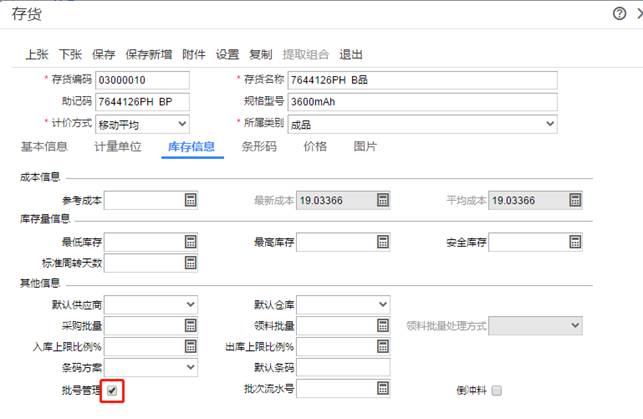Image resolution: width=643 pixels, height=419 pixels.
Task: Open calculator icon in 采购批量 field
Action: coord(190,325)
